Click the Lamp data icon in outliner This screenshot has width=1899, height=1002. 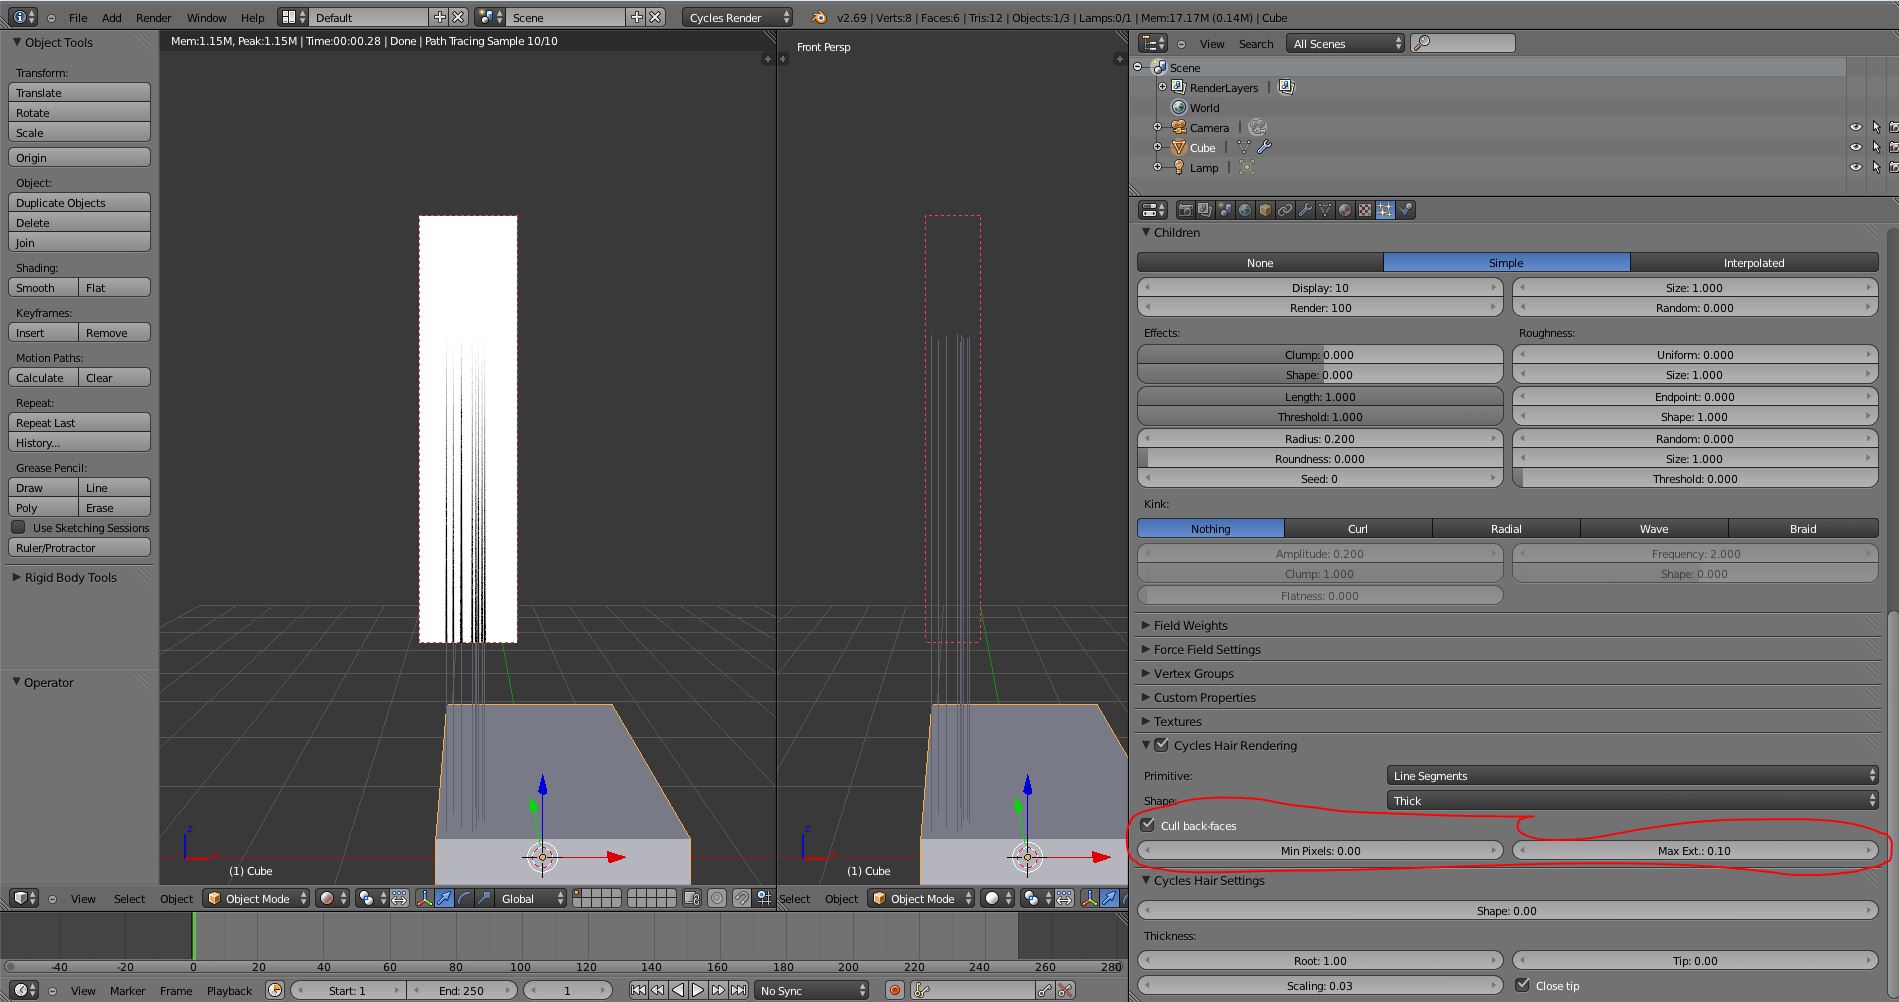(x=1247, y=167)
